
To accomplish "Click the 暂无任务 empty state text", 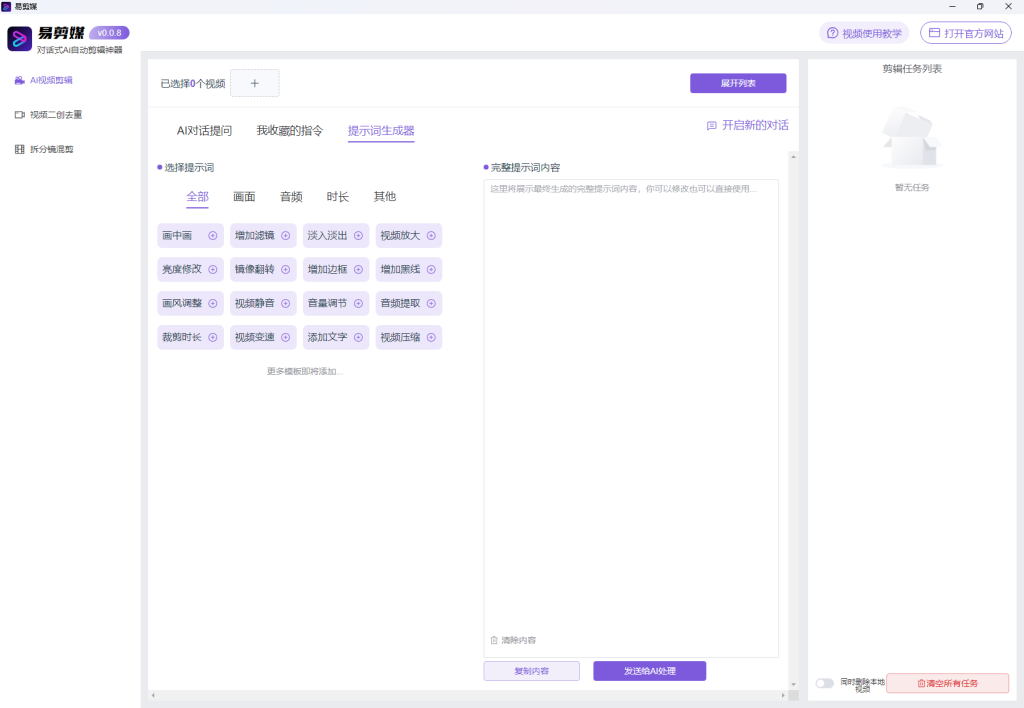I will [912, 187].
